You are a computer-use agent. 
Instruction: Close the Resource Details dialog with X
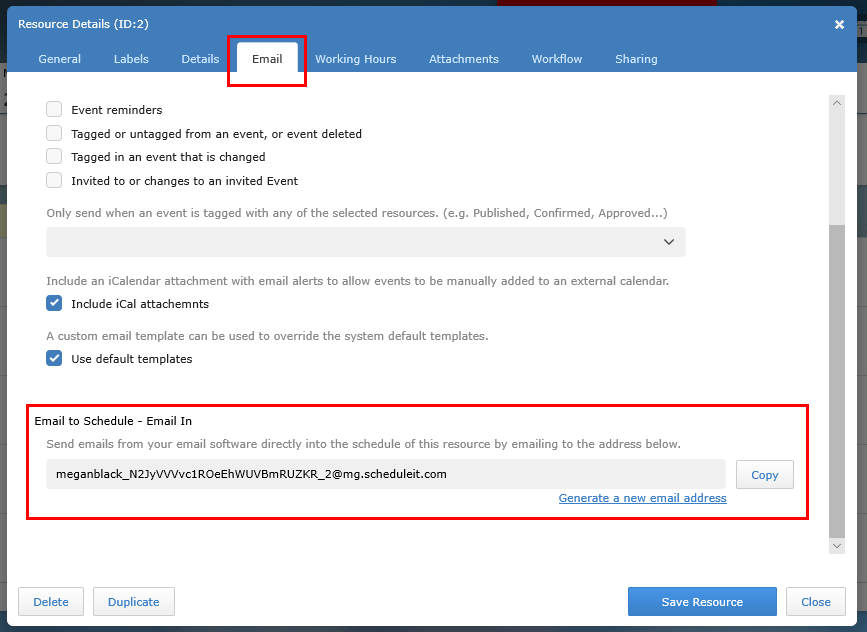tap(839, 24)
